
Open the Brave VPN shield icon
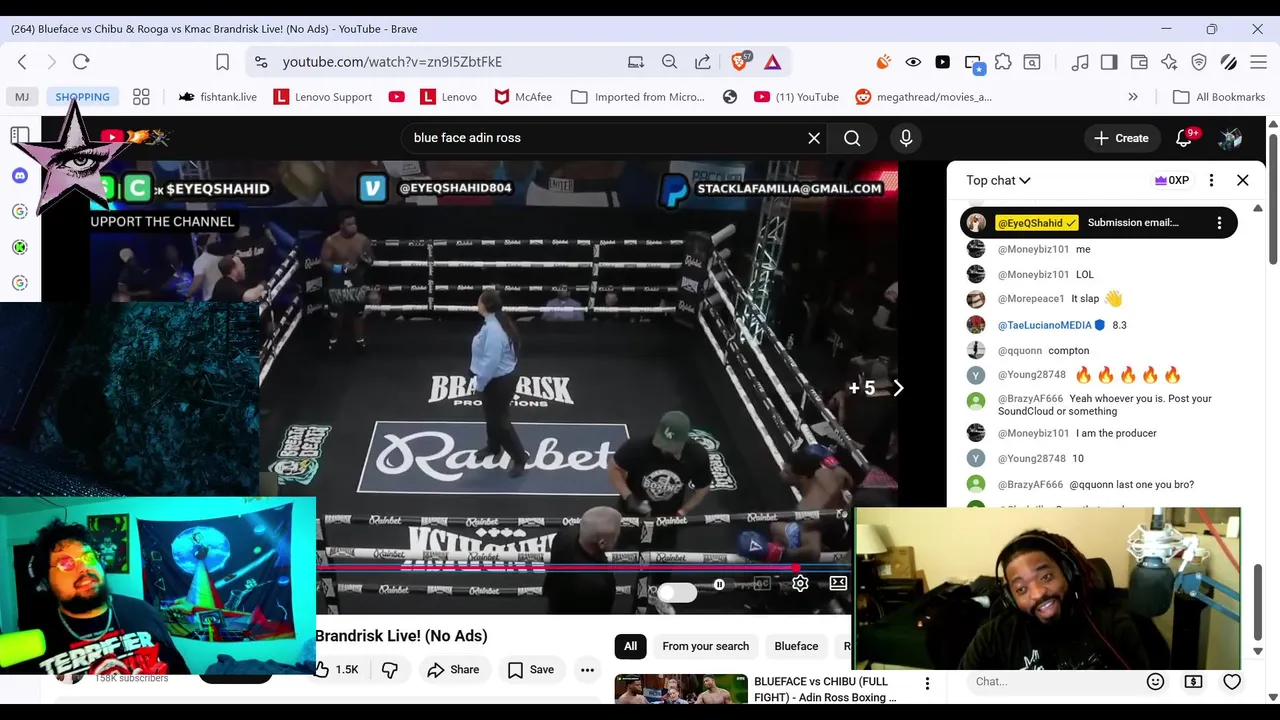tap(1198, 61)
